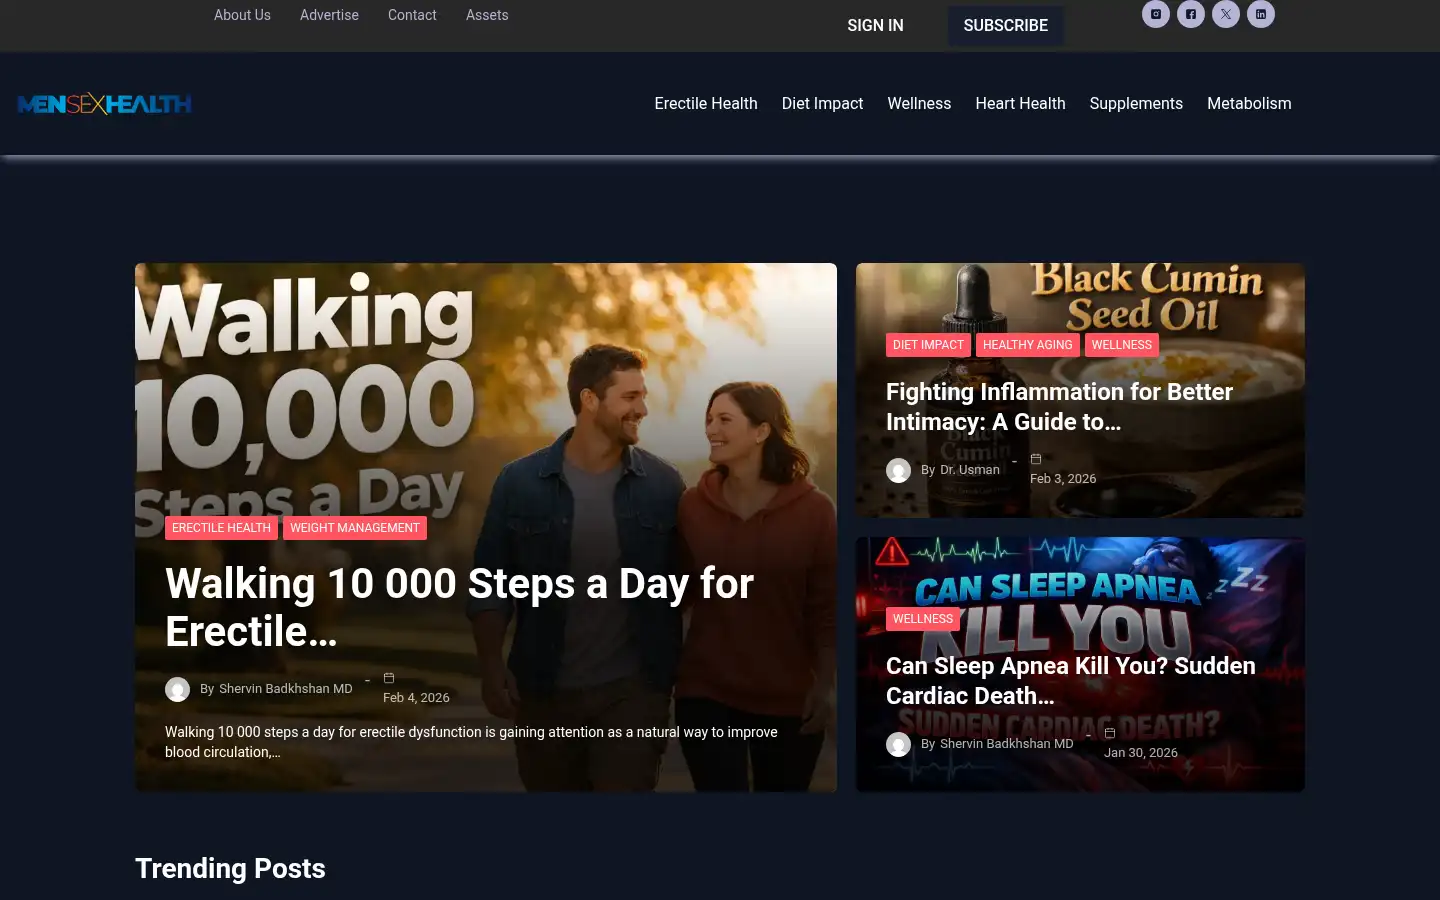This screenshot has height=900, width=1440.
Task: Click the author avatar on Sleep Apnea card
Action: click(x=898, y=744)
